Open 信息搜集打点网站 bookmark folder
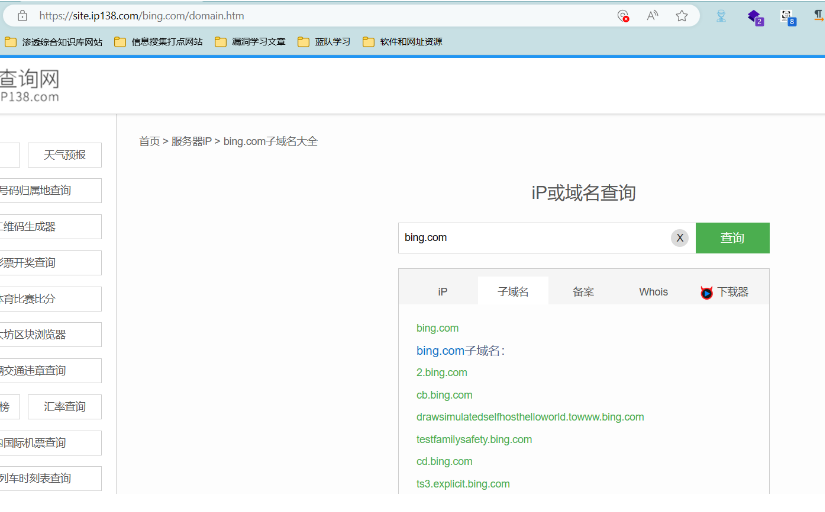Screen dimensions: 825x512 pos(158,42)
